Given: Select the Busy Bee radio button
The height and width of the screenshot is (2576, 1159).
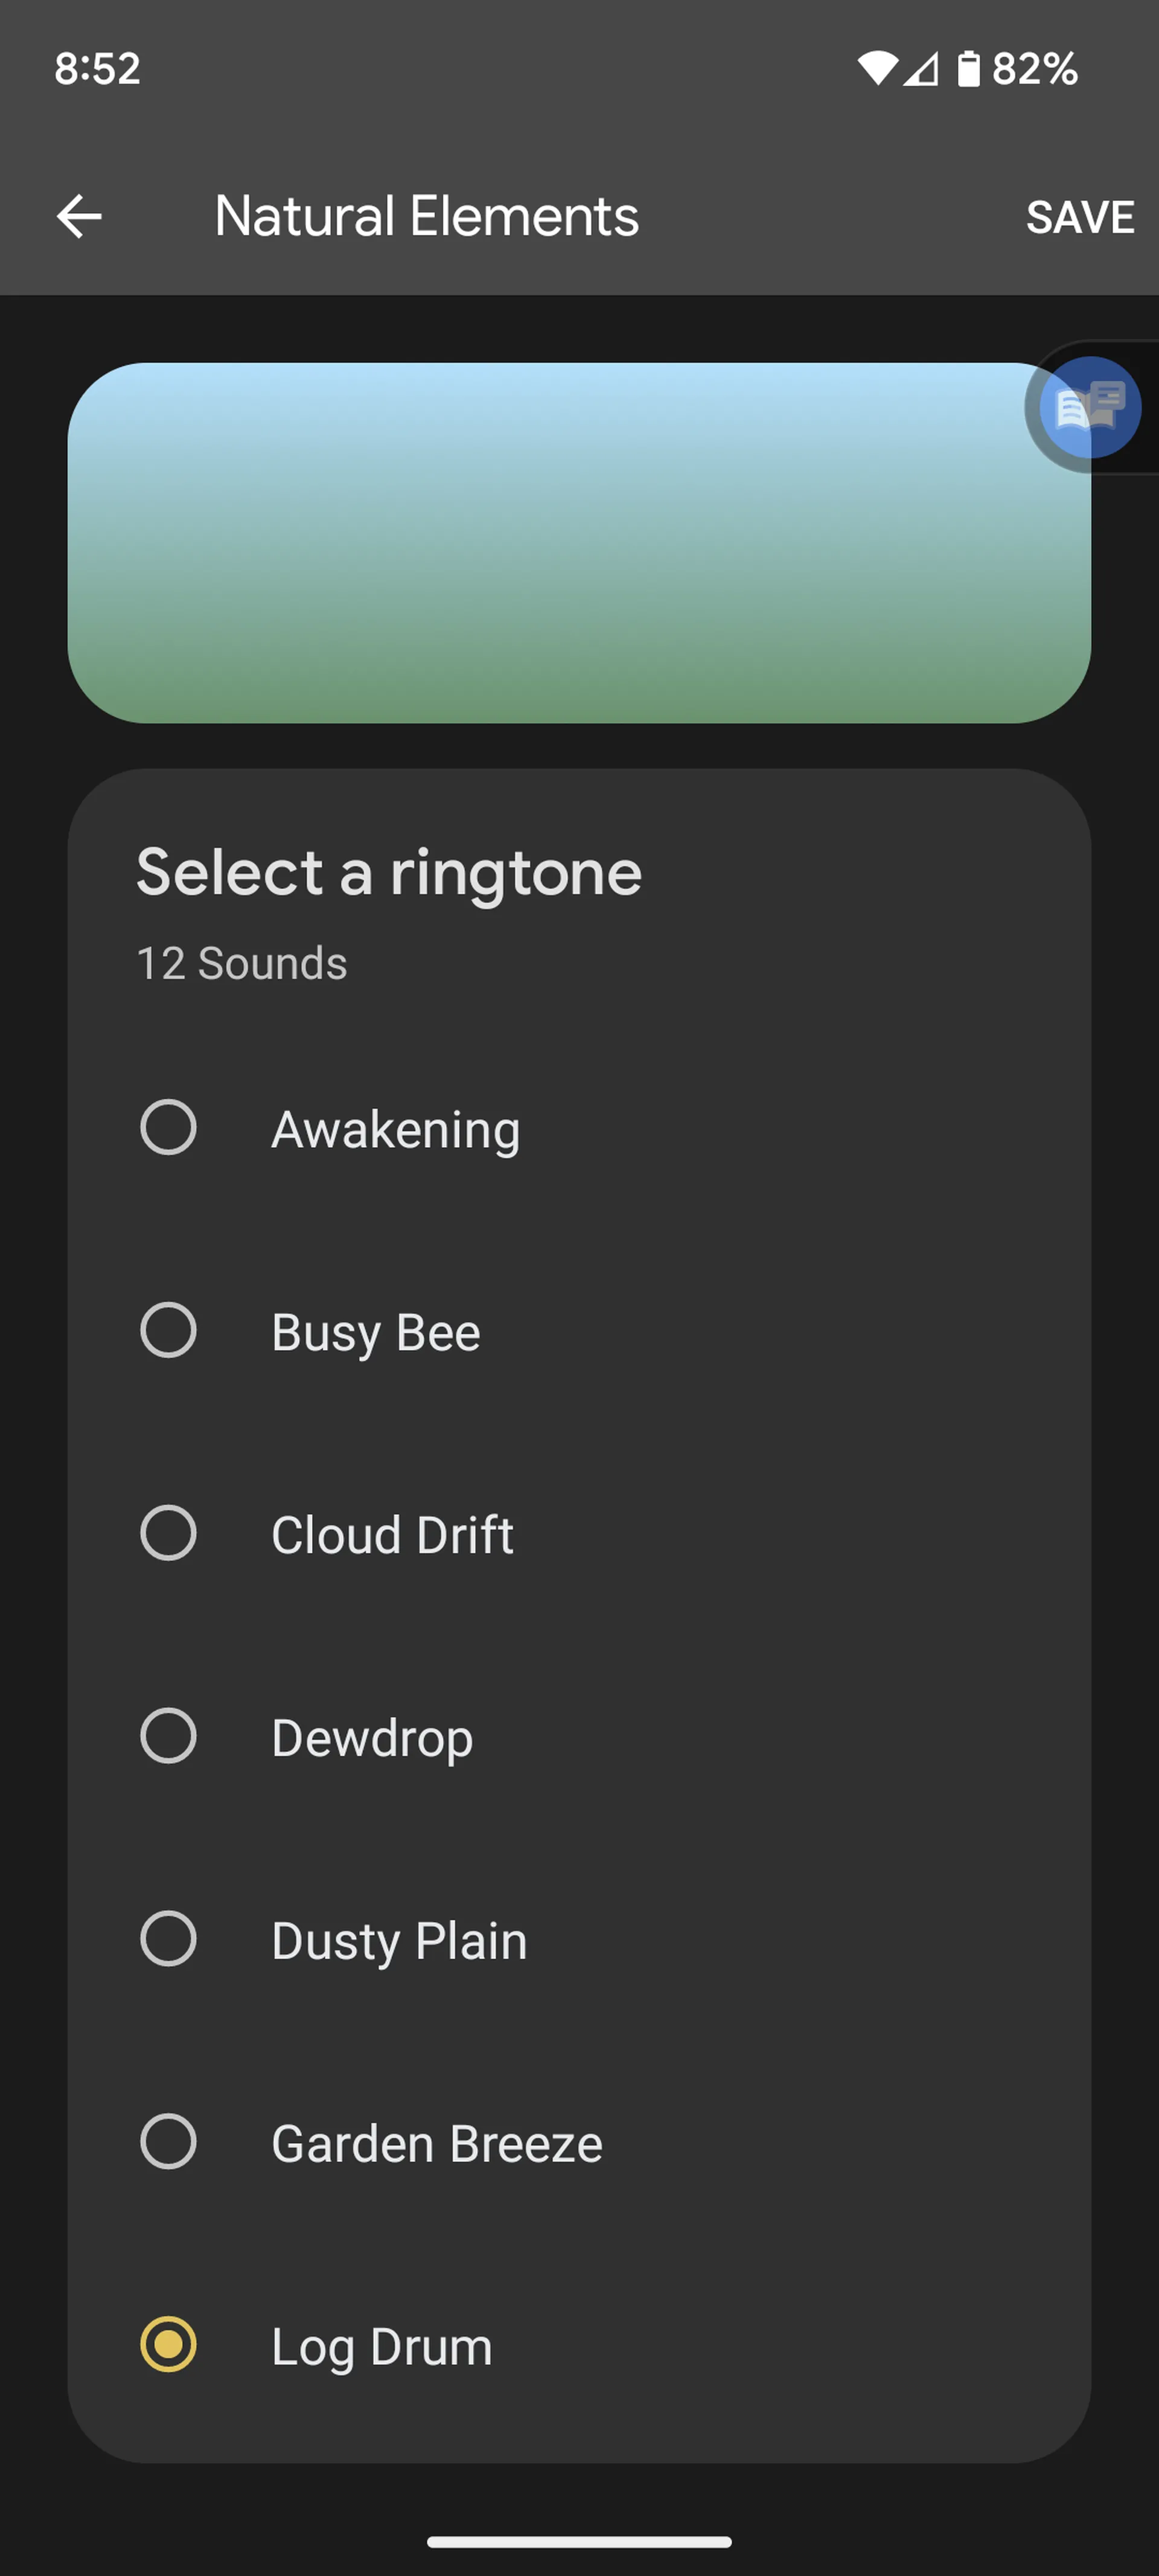Looking at the screenshot, I should (168, 1330).
